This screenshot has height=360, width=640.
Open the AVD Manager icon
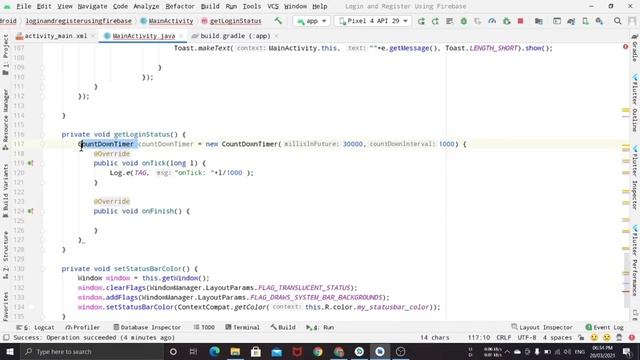[585, 21]
